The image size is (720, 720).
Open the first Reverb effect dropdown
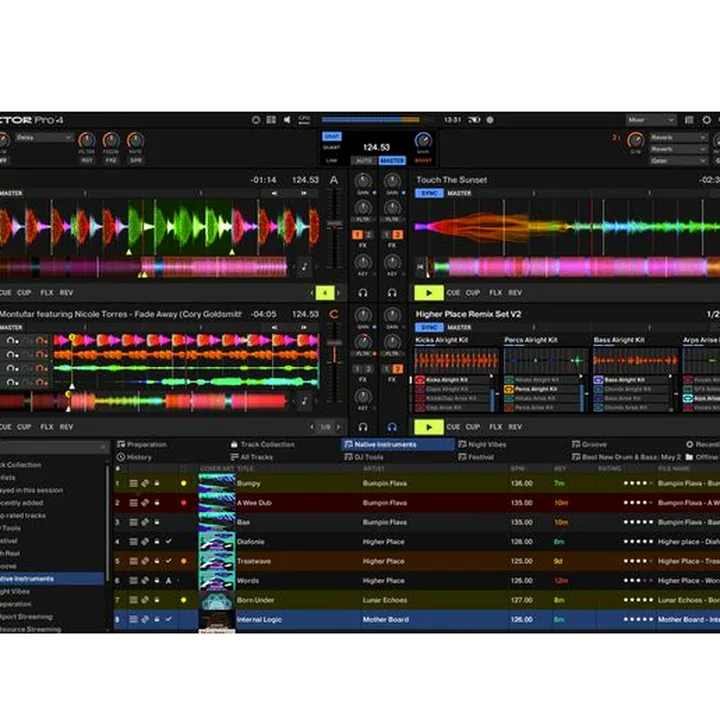point(678,137)
